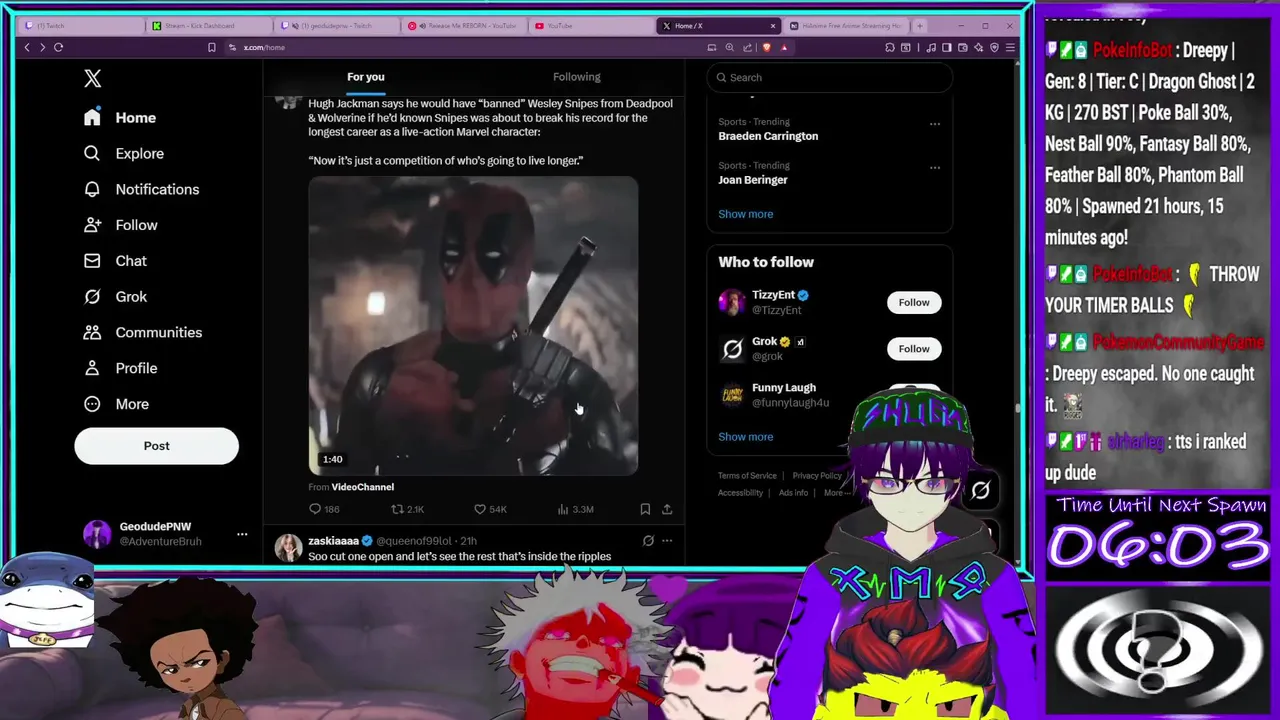Toggle the browser sidebar panel icon
Viewport: 1280px width, 720px height.
(x=946, y=47)
